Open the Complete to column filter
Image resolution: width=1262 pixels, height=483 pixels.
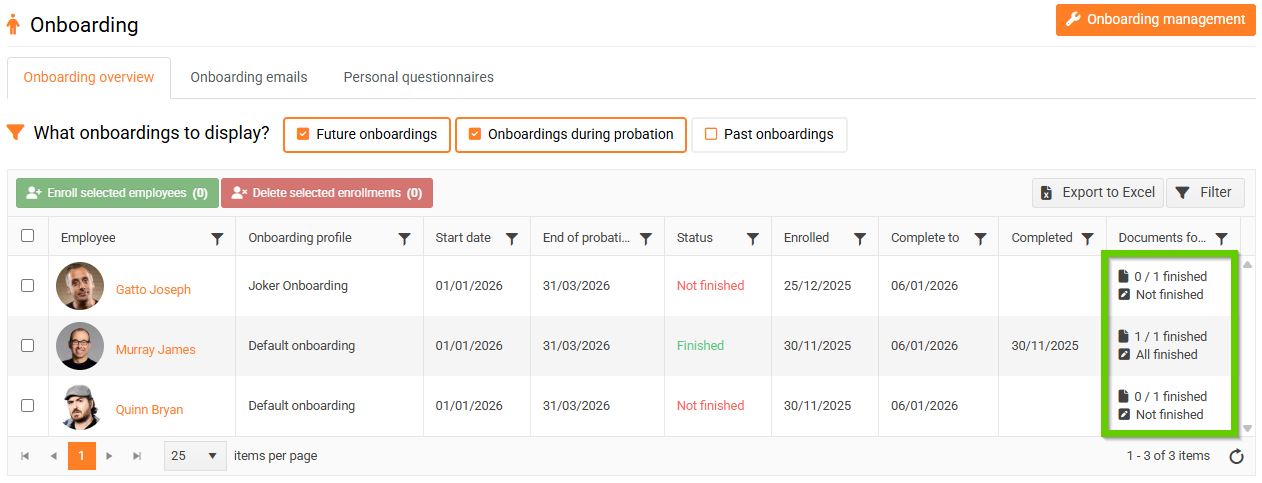(x=980, y=239)
